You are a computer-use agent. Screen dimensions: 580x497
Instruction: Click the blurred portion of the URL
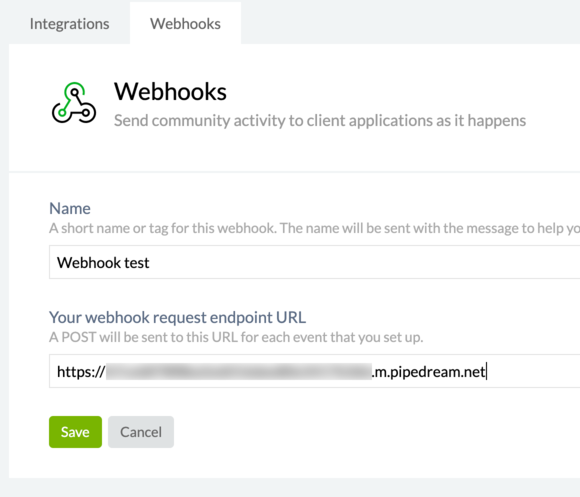point(239,371)
